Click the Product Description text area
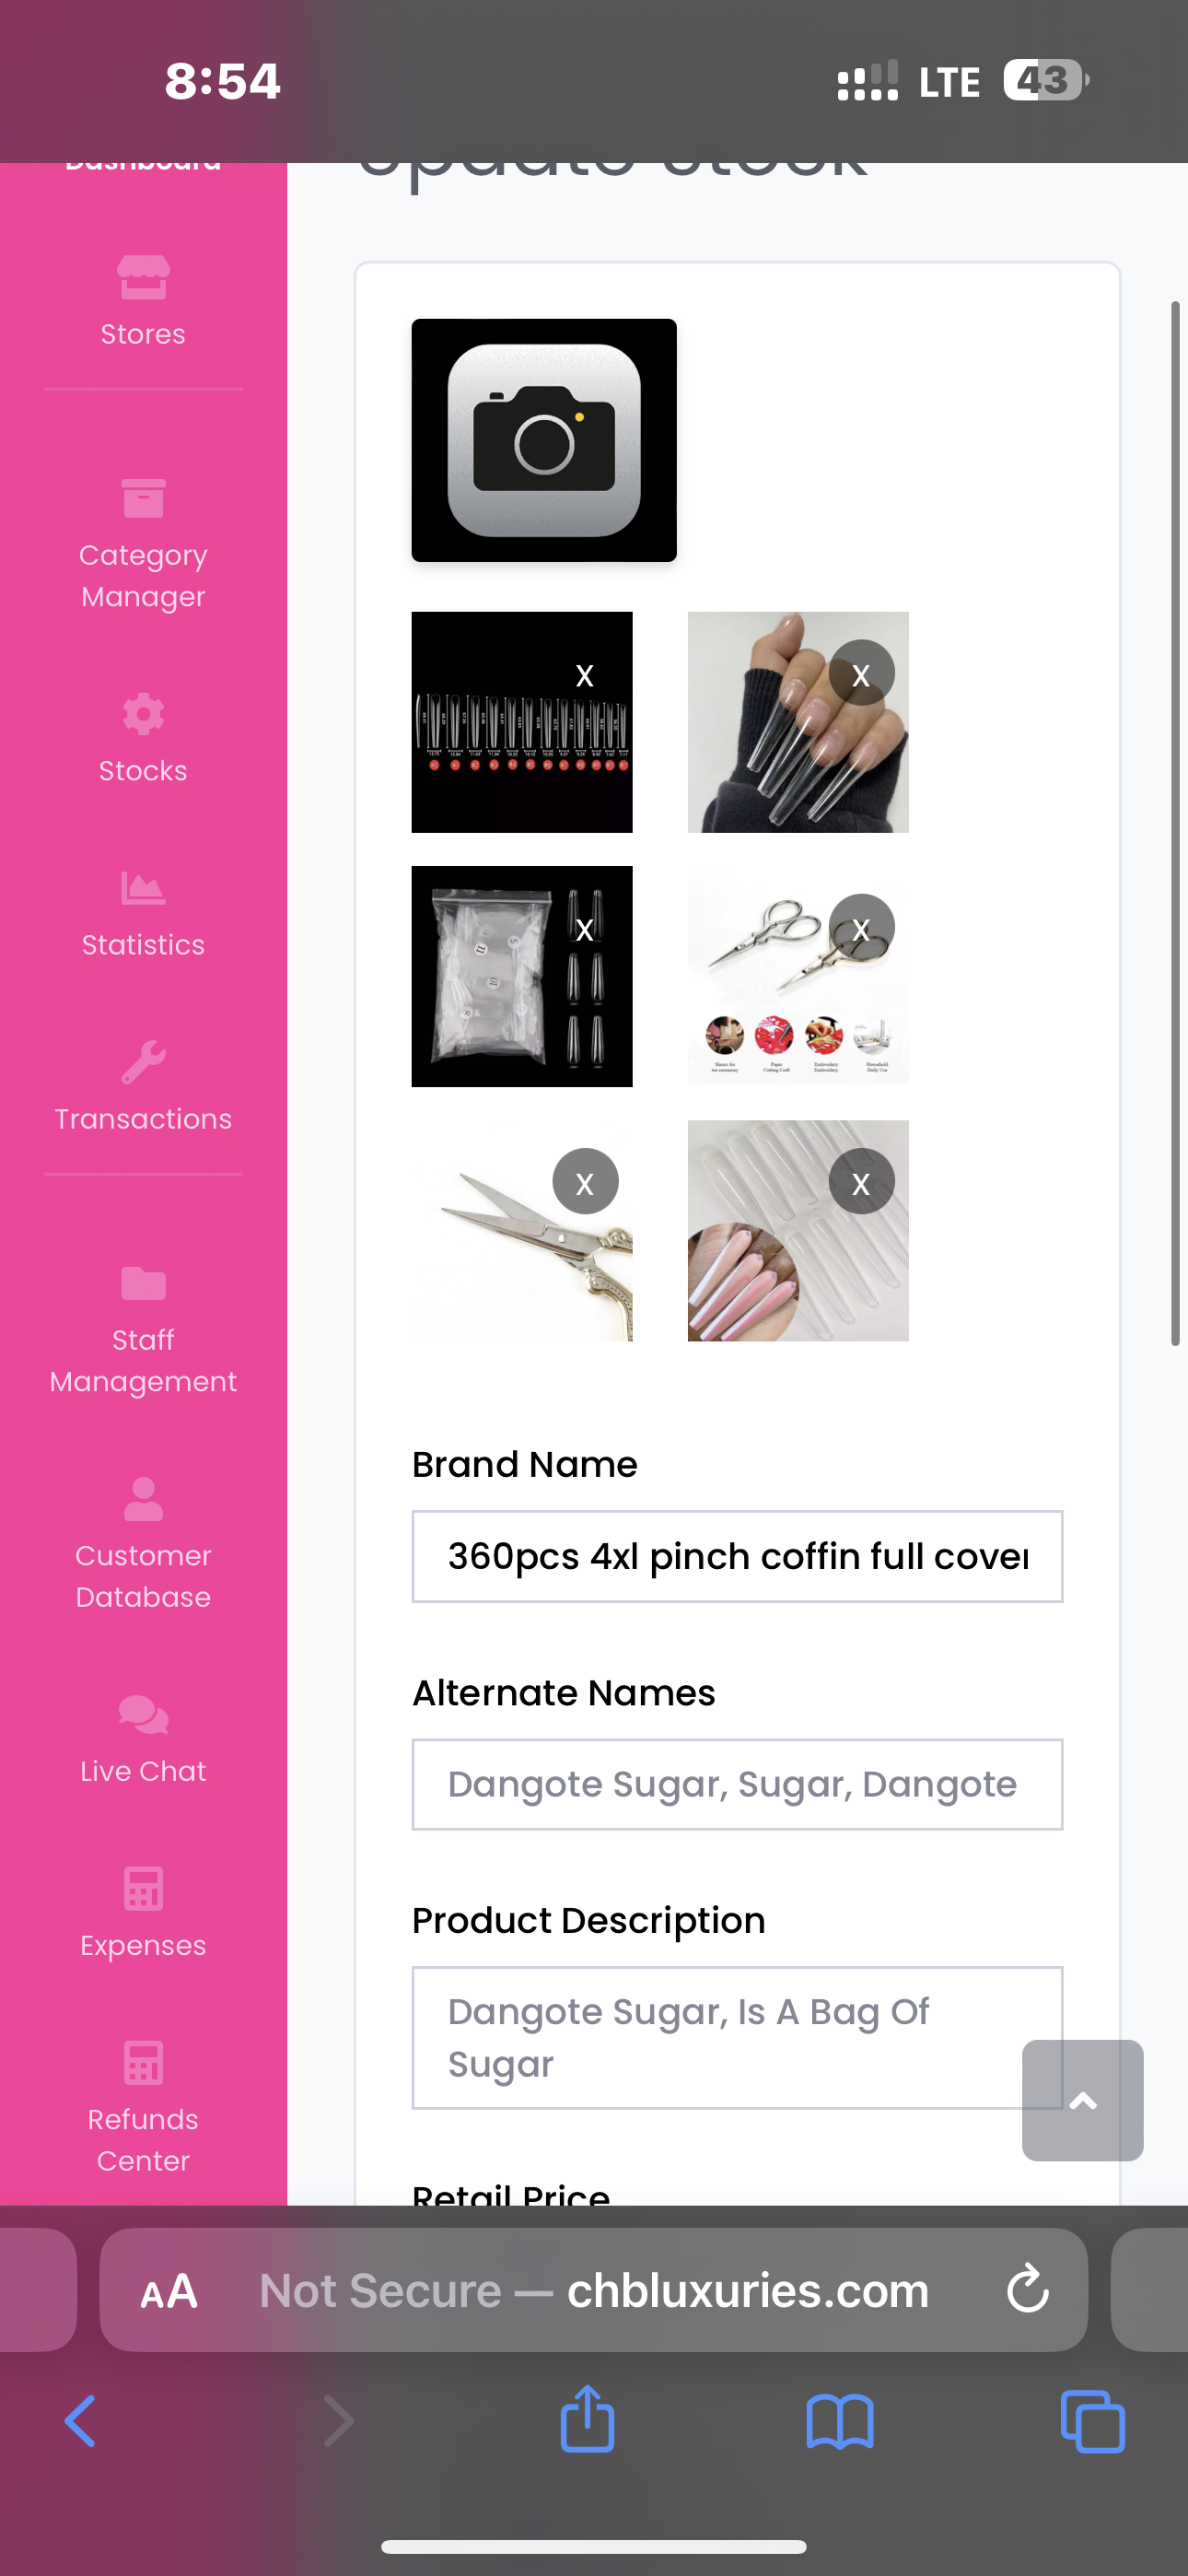The width and height of the screenshot is (1188, 2576). 737,2037
